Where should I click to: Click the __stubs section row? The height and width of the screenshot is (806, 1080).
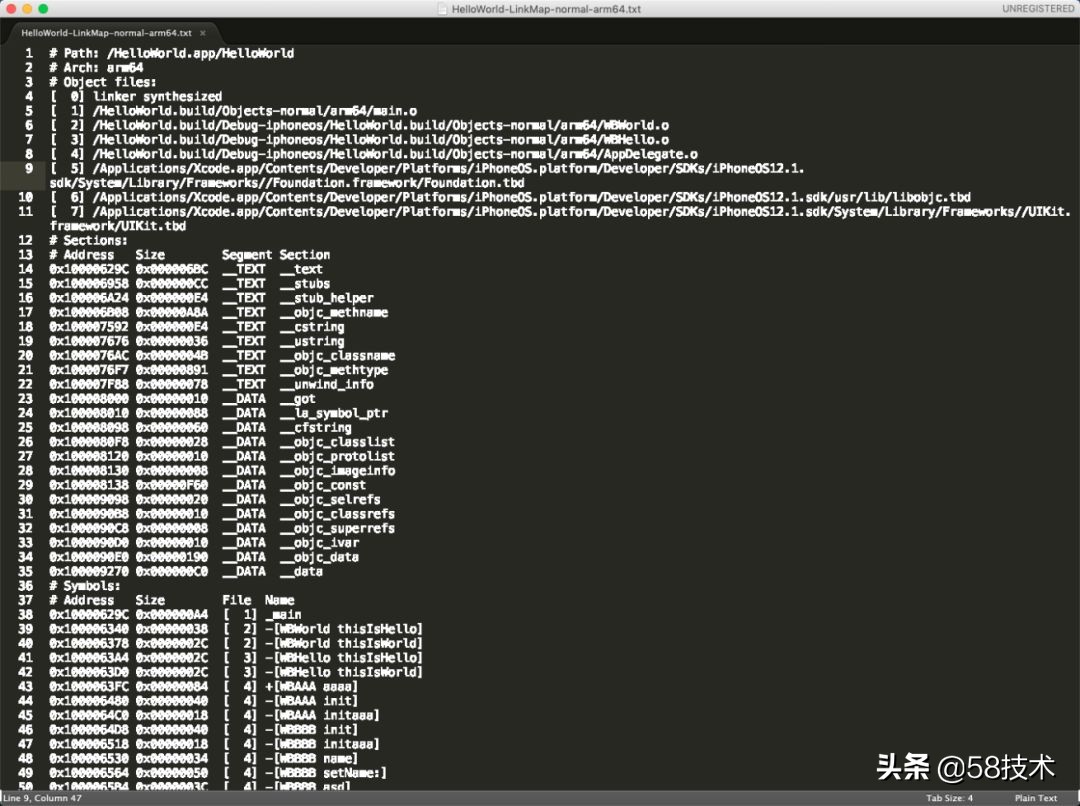[x=189, y=284]
